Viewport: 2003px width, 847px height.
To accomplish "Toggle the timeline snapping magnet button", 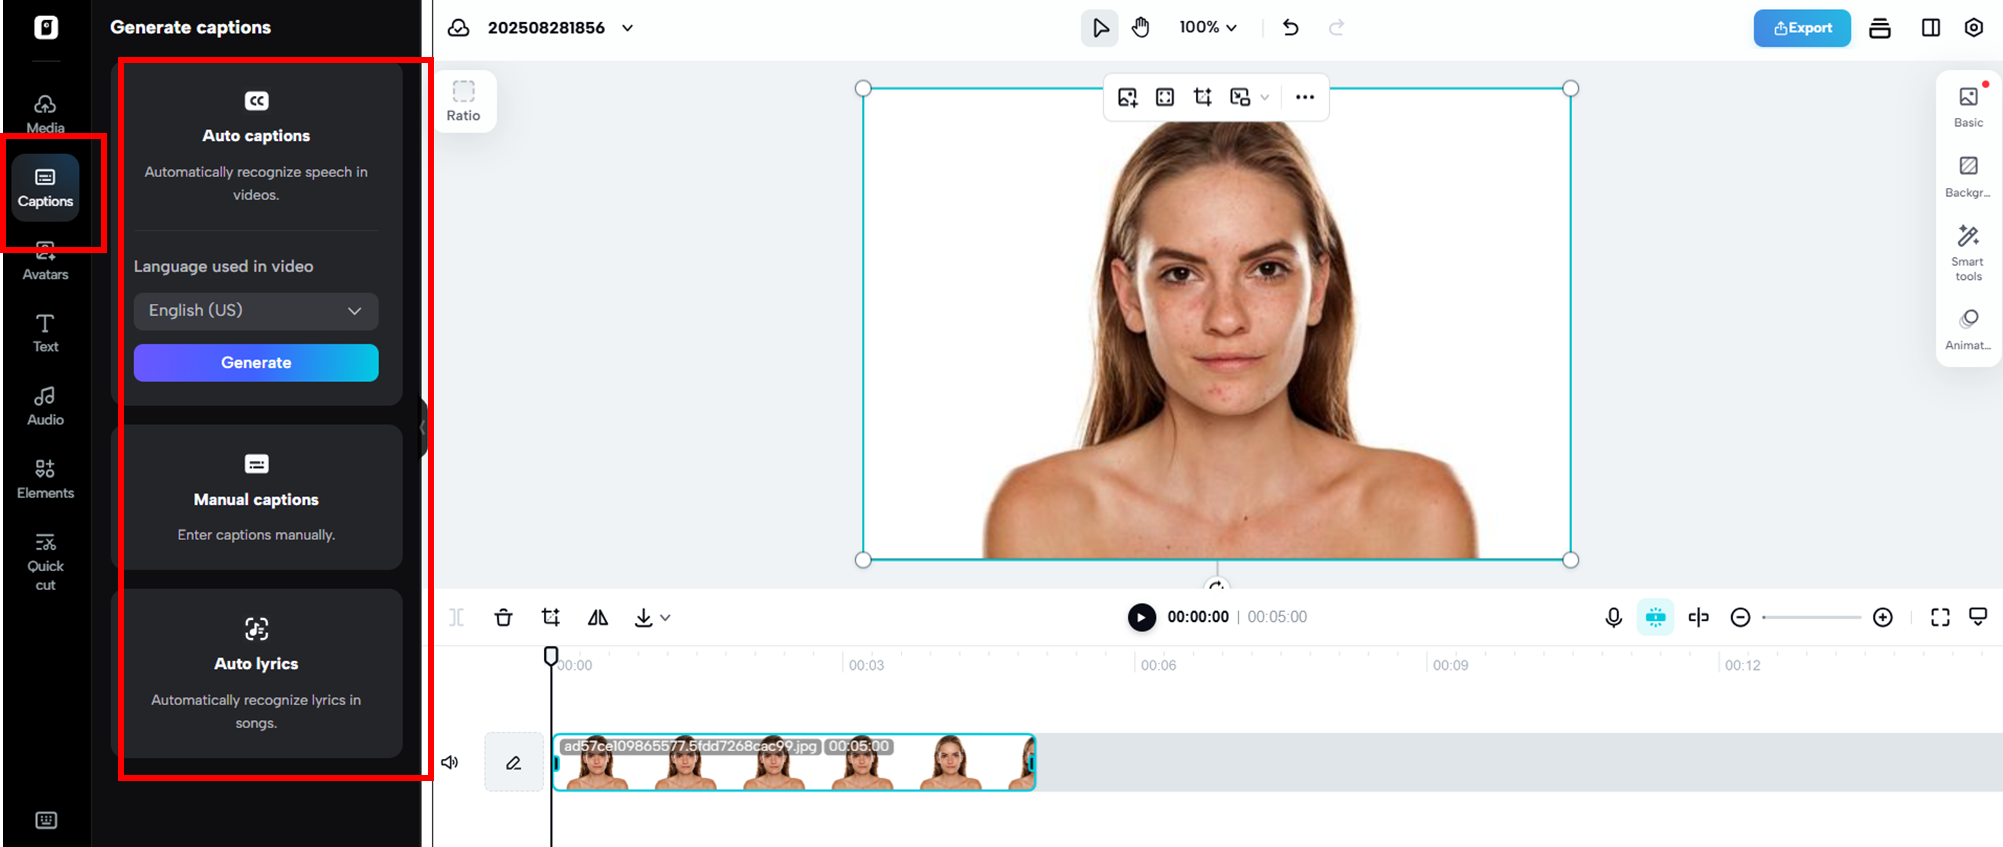I will 1655,617.
